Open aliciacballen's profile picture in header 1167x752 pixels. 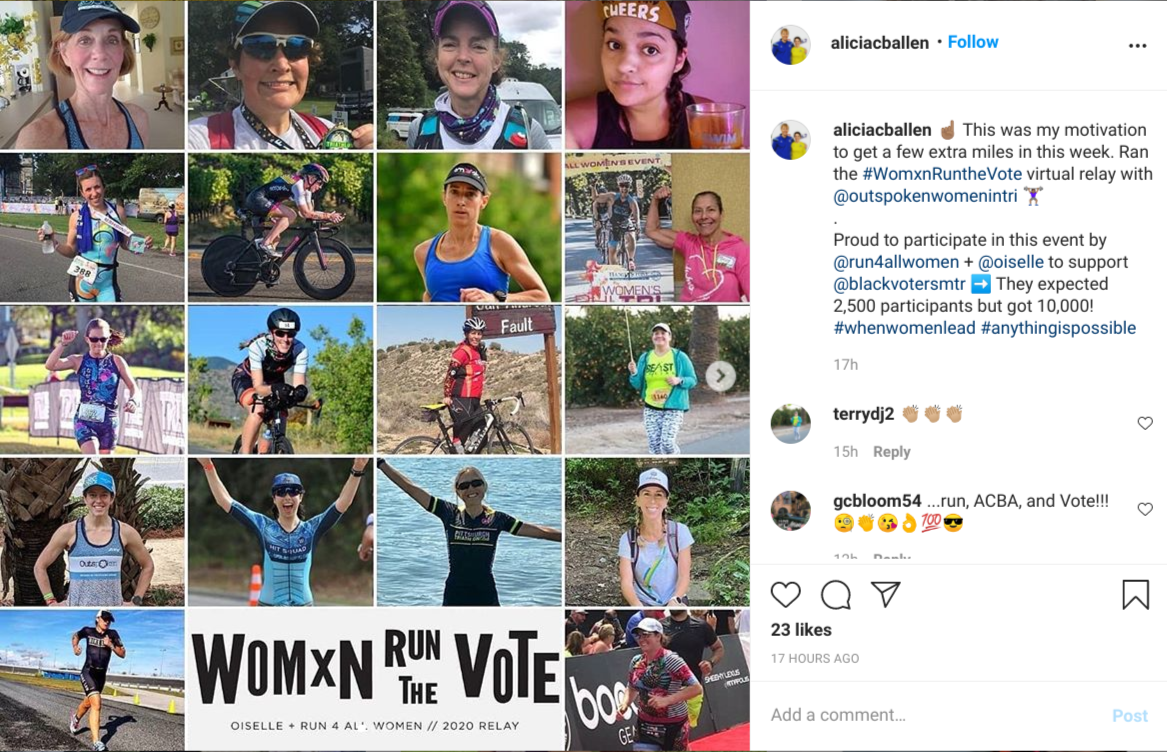[790, 45]
